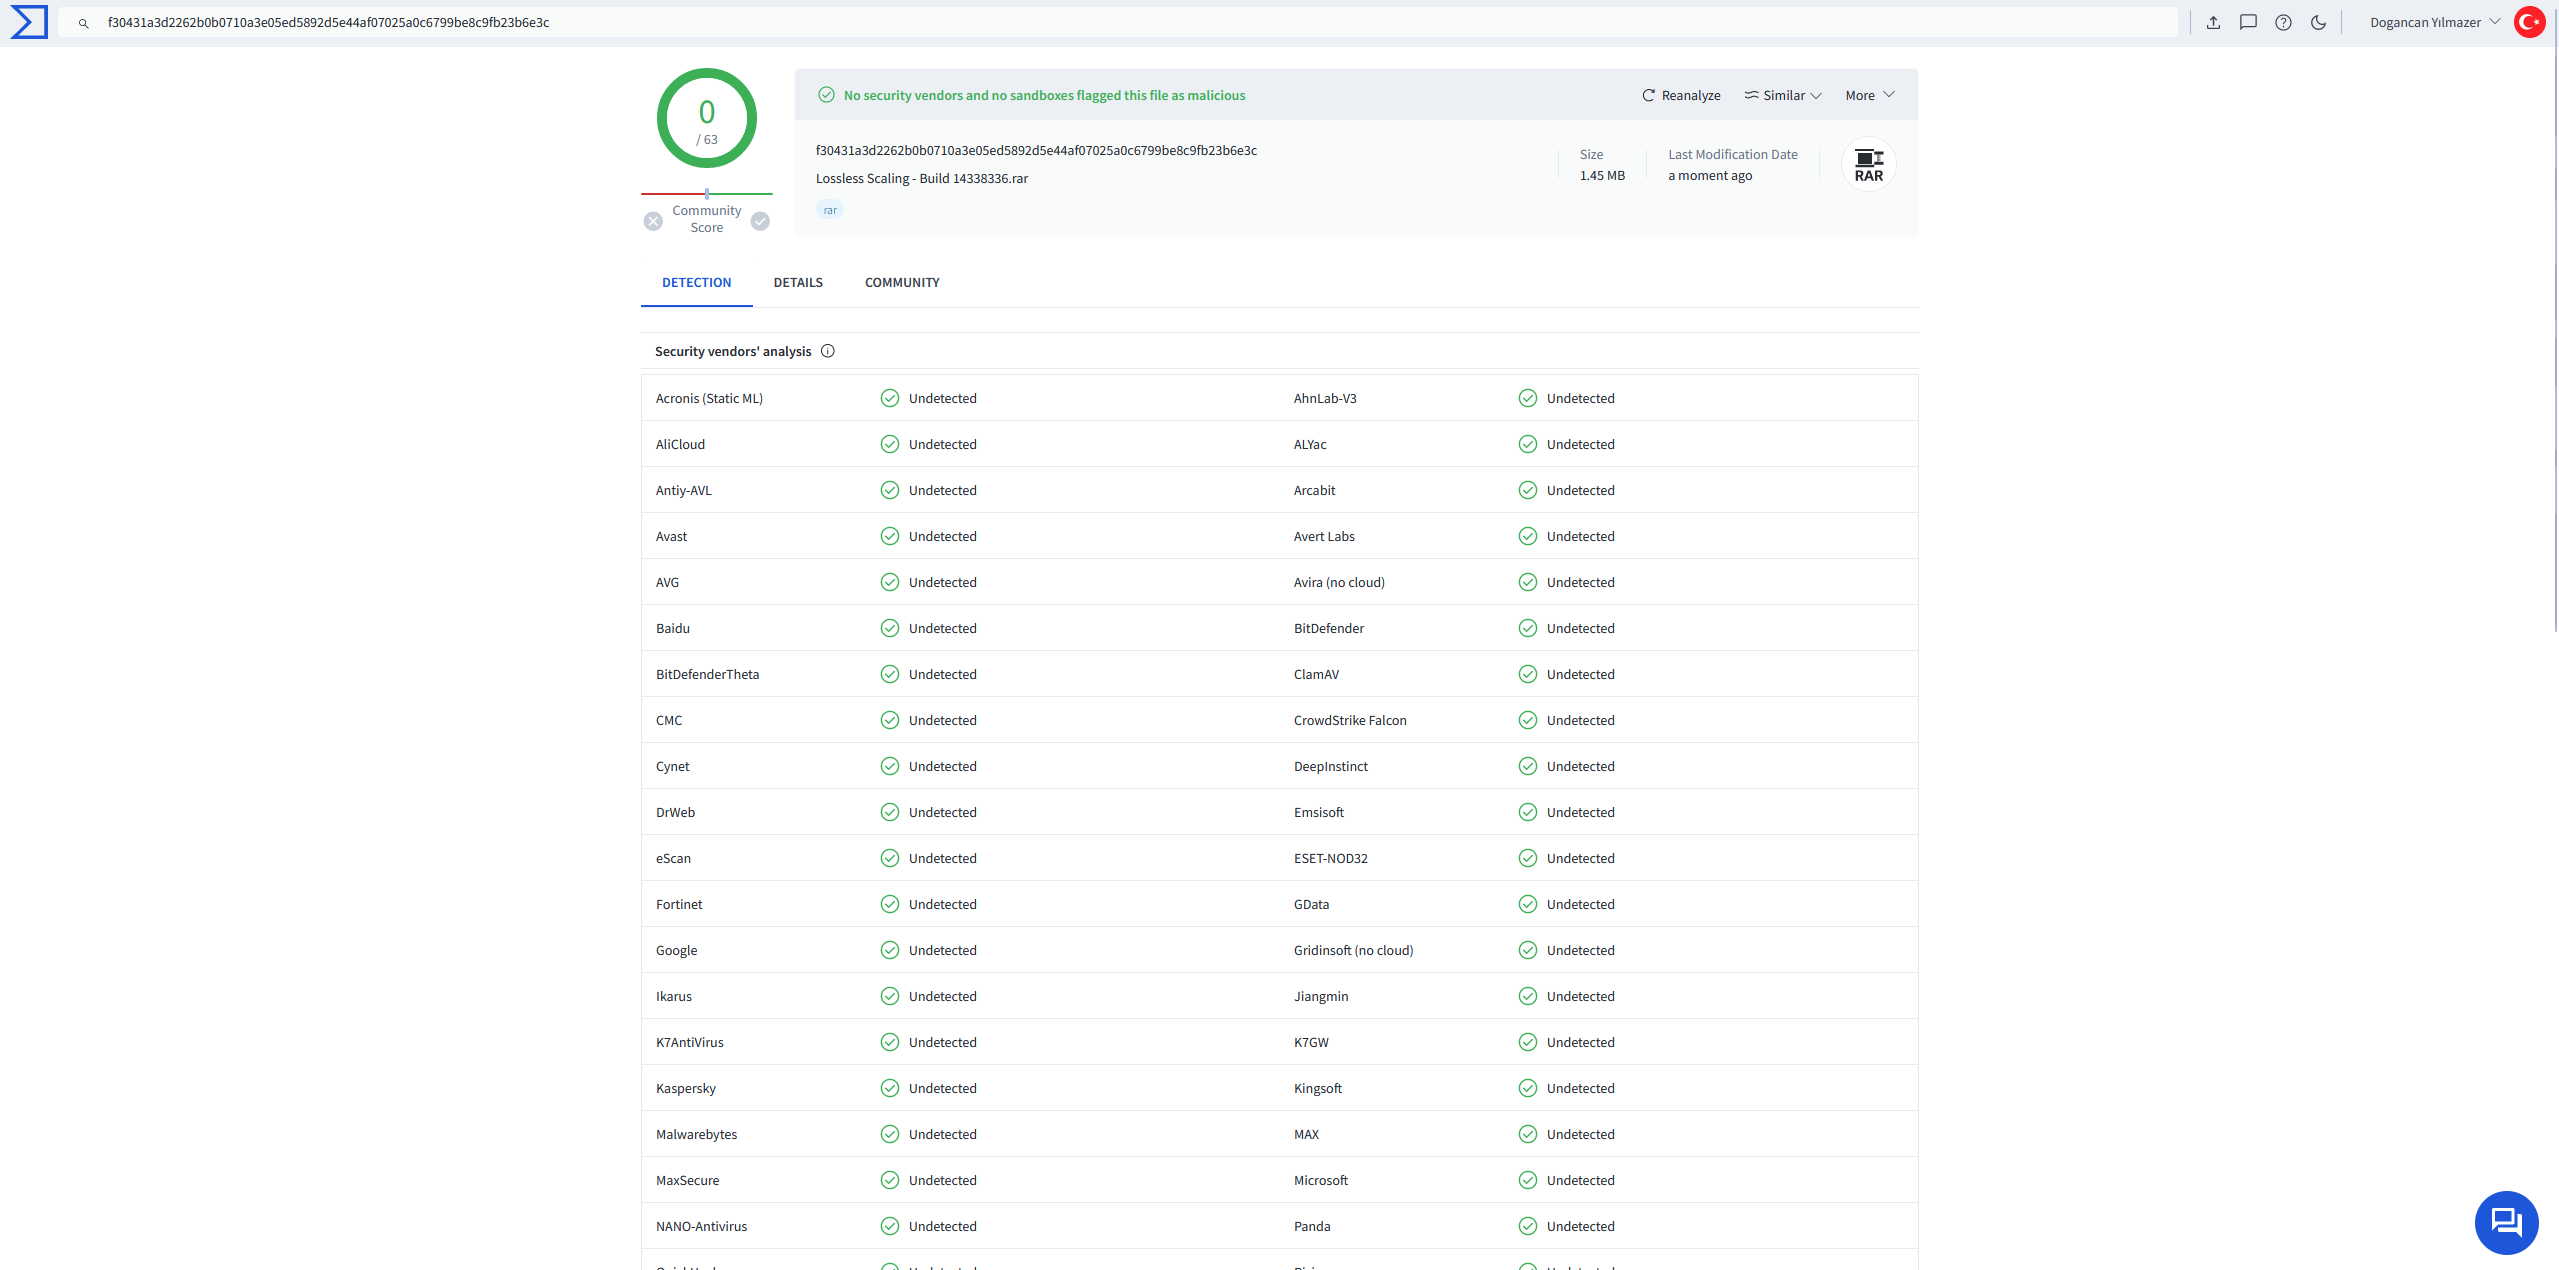Click the RAR file type icon
Viewport: 2559px width, 1270px height.
[1868, 165]
